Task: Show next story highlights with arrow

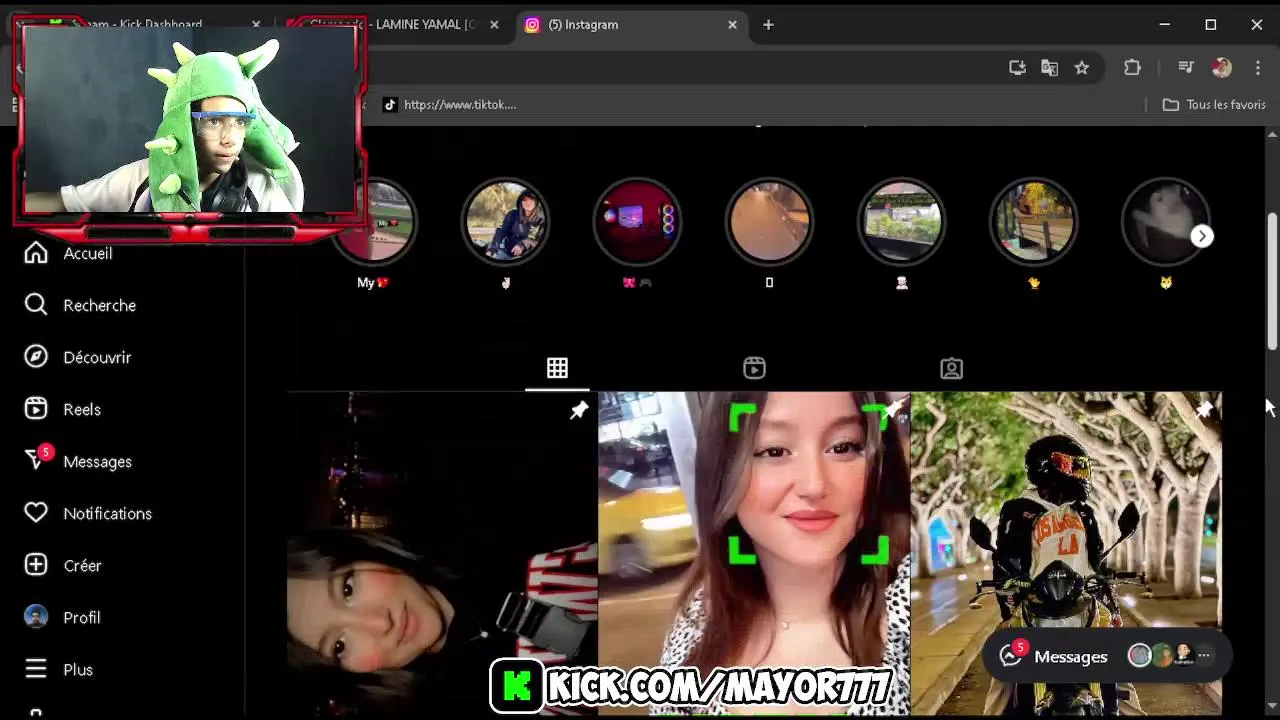Action: click(1202, 236)
